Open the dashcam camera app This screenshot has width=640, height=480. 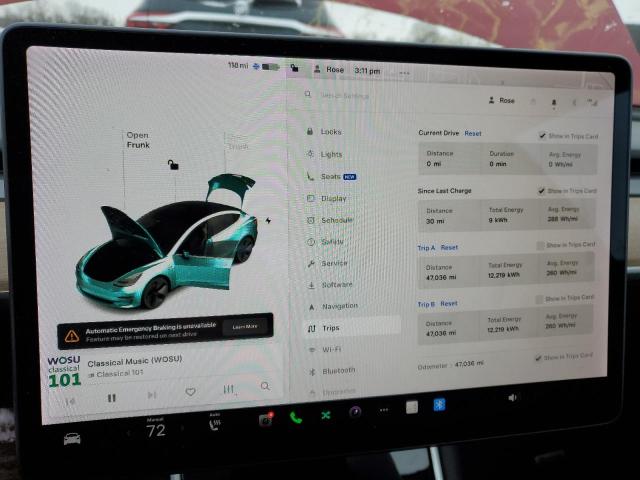tap(266, 419)
